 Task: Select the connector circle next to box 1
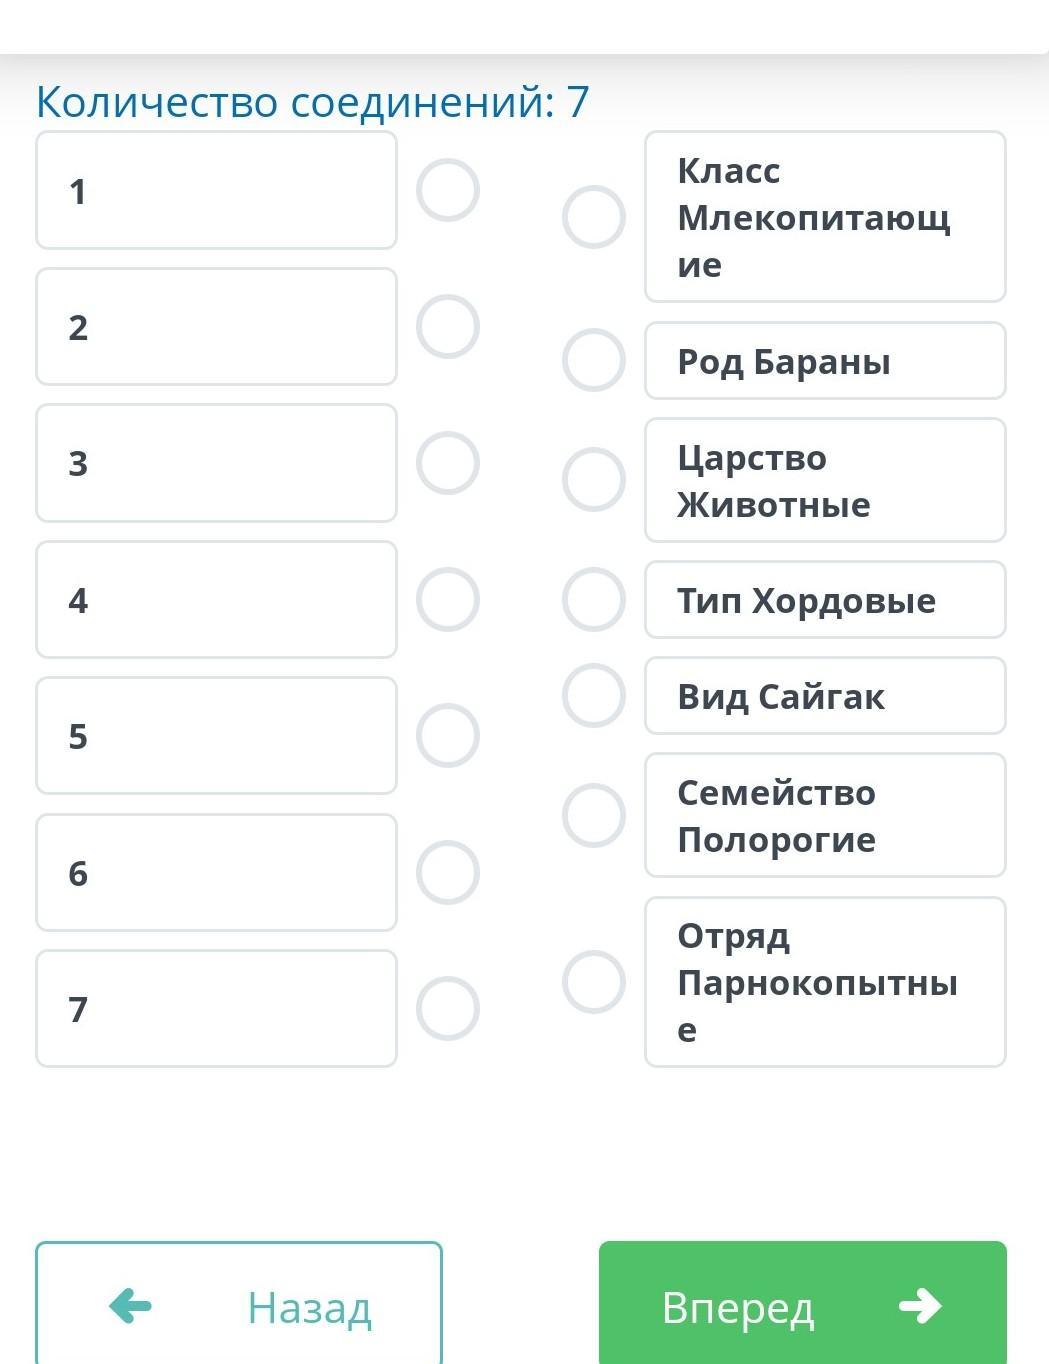tap(448, 190)
